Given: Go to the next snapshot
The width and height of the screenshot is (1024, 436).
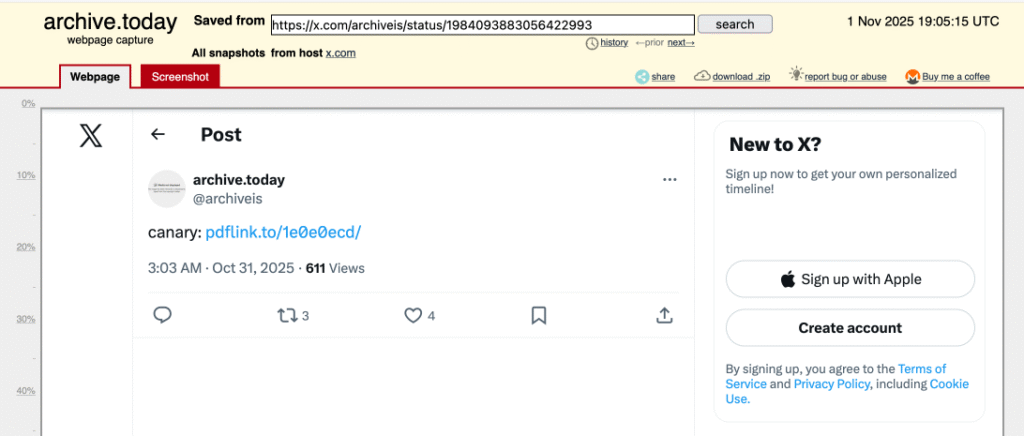Looking at the screenshot, I should pos(680,43).
